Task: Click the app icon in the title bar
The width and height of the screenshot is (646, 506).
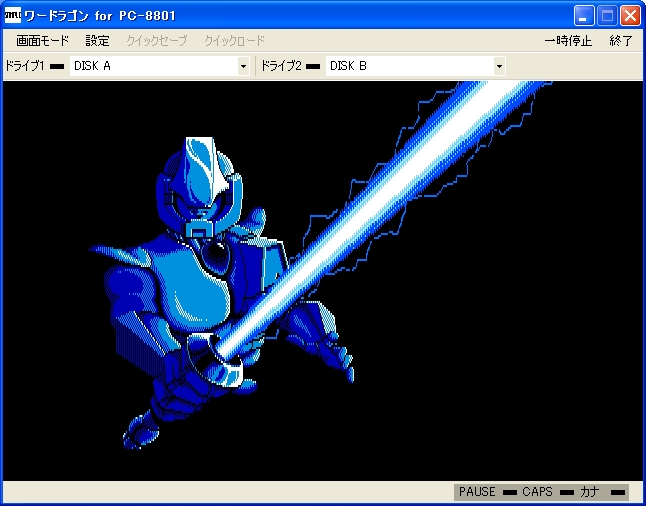Action: (x=13, y=15)
